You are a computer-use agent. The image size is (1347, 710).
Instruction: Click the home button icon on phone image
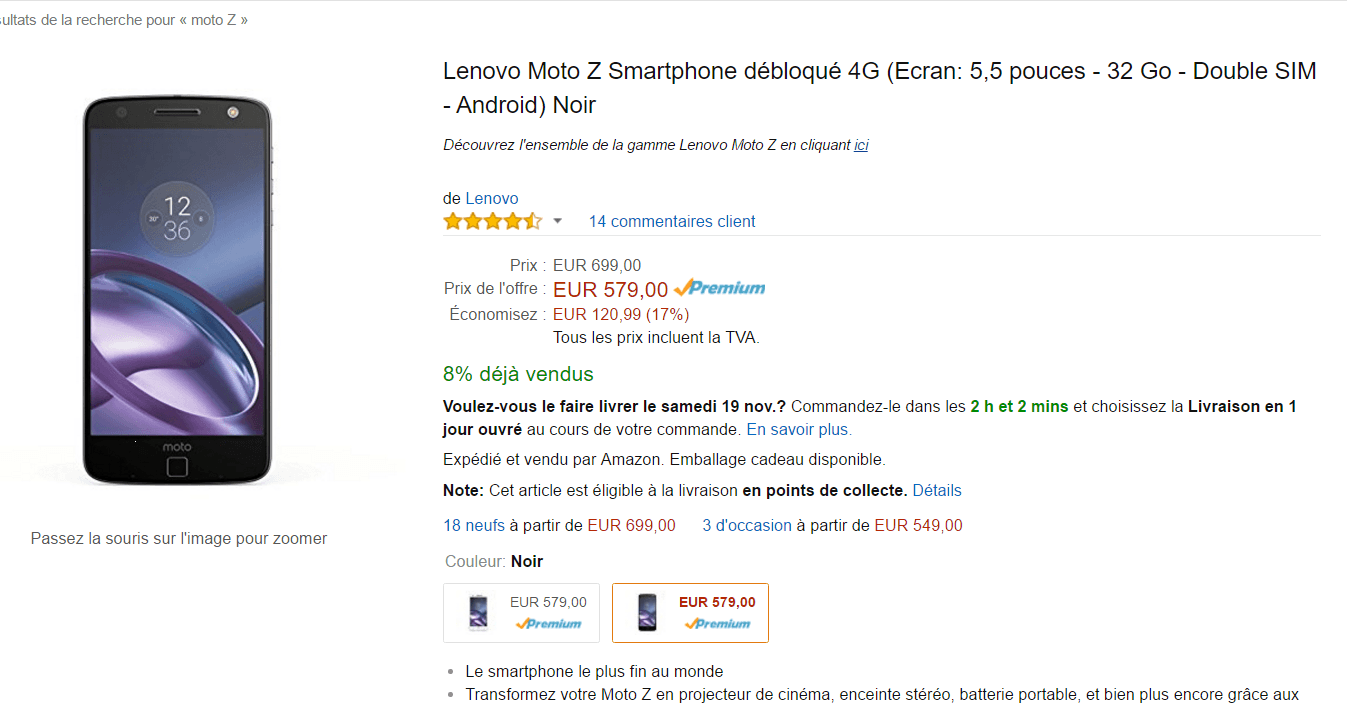(x=178, y=467)
